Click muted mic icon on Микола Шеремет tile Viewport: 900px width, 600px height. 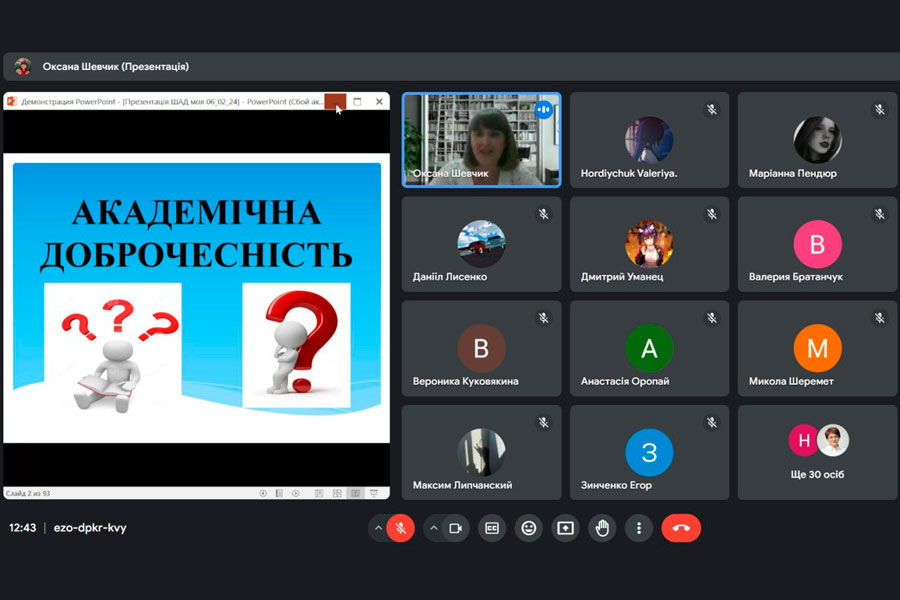[879, 318]
